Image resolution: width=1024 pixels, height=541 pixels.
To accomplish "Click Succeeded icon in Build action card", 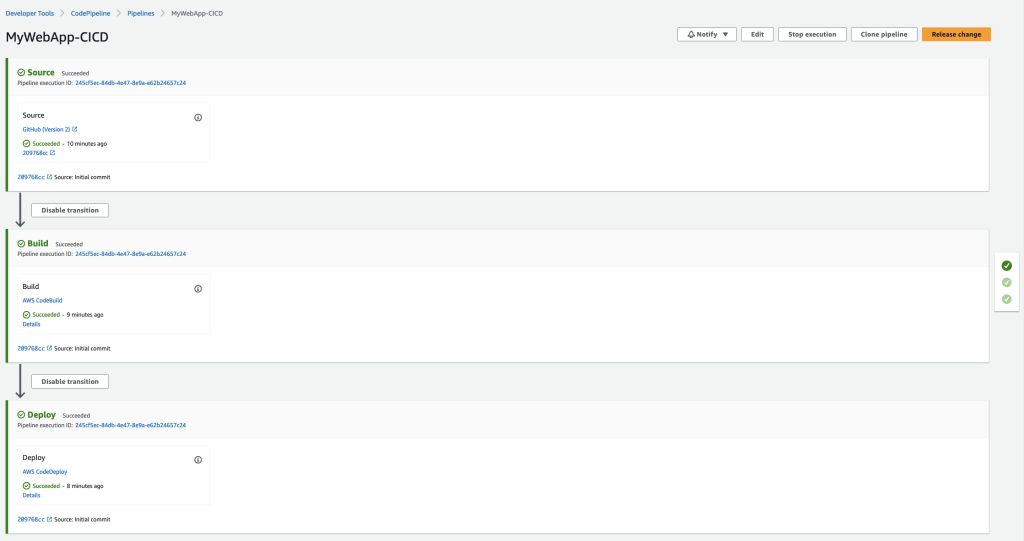I will point(26,315).
